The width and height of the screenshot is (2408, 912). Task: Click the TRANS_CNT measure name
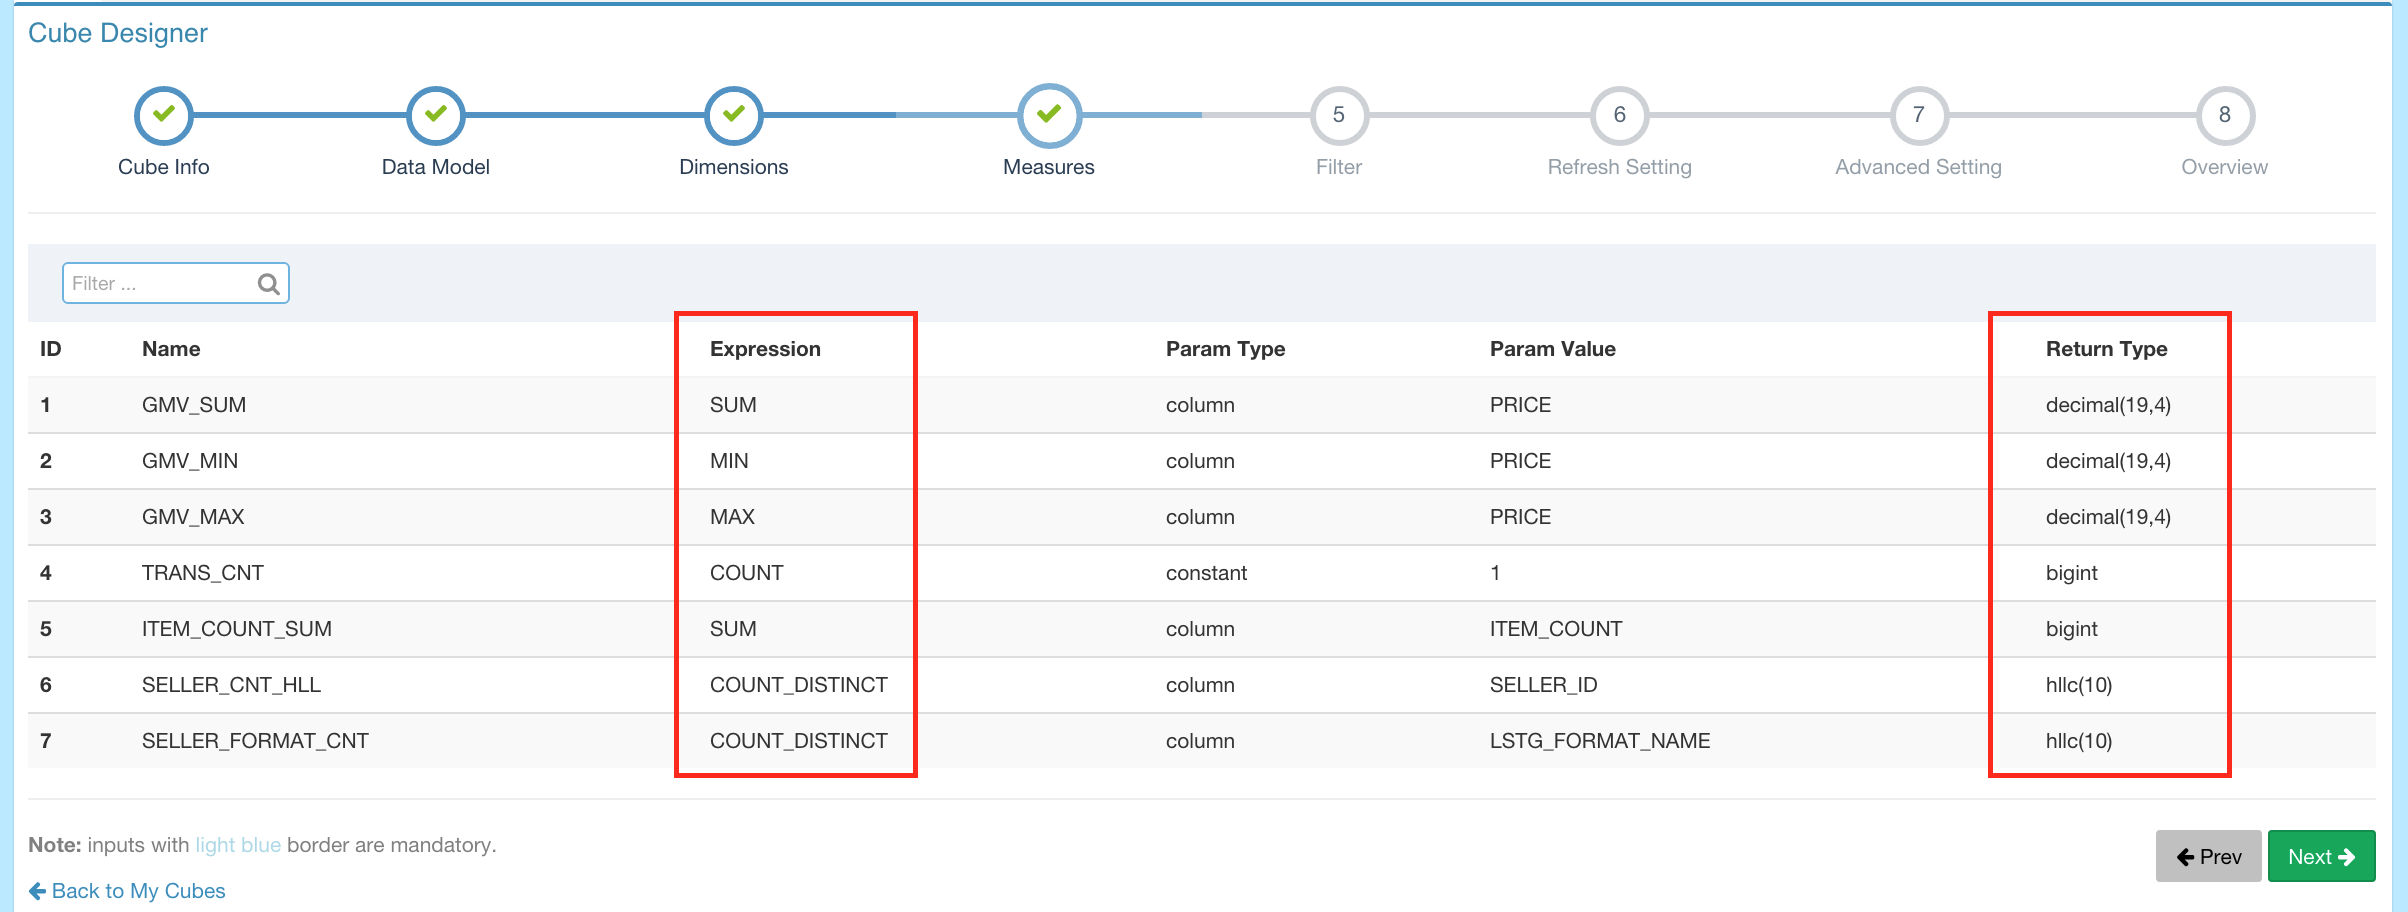point(203,573)
